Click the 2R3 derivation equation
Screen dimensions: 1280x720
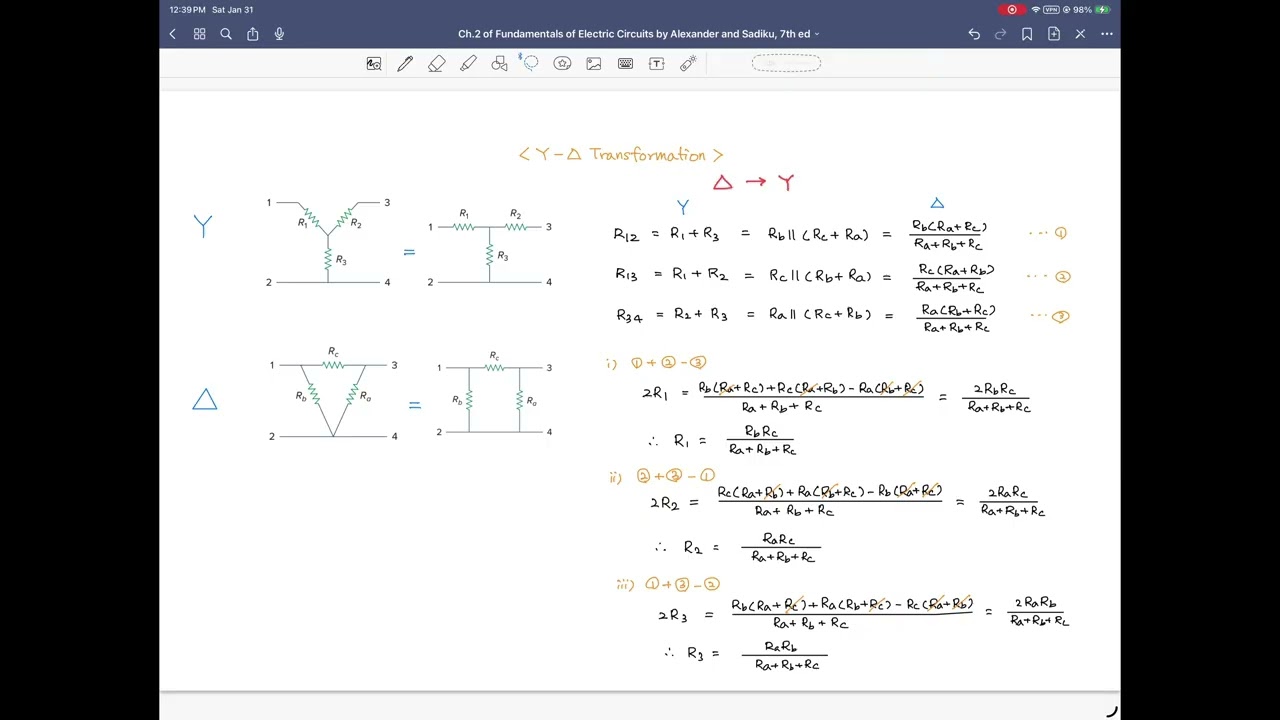[864, 612]
